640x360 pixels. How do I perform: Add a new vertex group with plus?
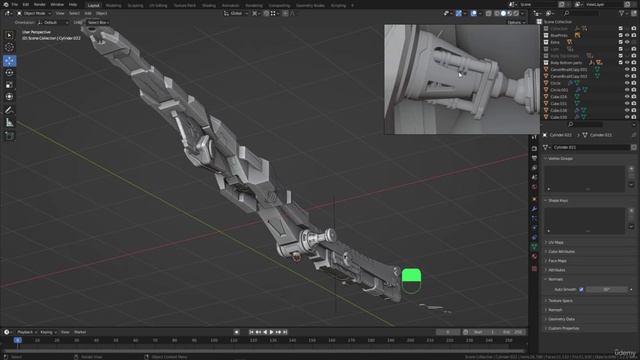coord(631,169)
